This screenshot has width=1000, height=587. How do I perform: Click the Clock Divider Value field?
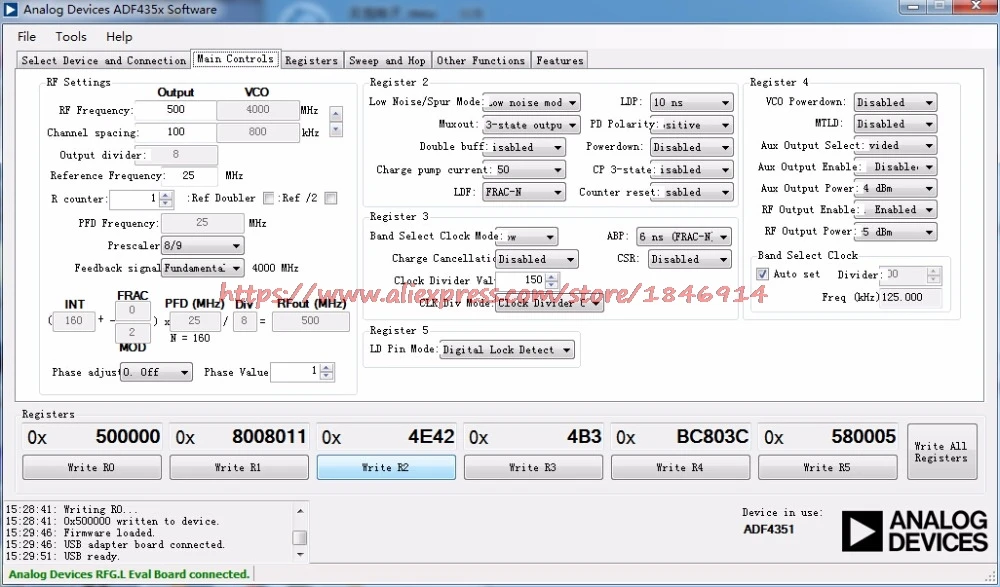coord(521,280)
